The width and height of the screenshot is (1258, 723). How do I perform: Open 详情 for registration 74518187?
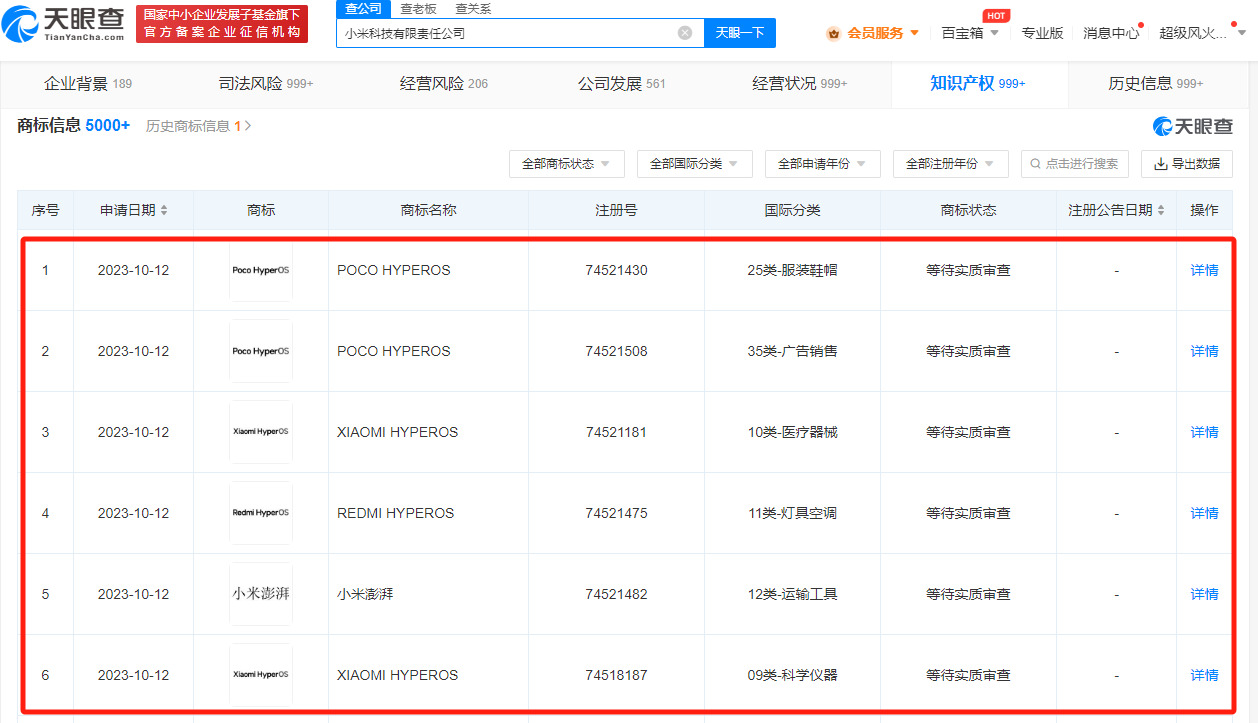[1204, 675]
